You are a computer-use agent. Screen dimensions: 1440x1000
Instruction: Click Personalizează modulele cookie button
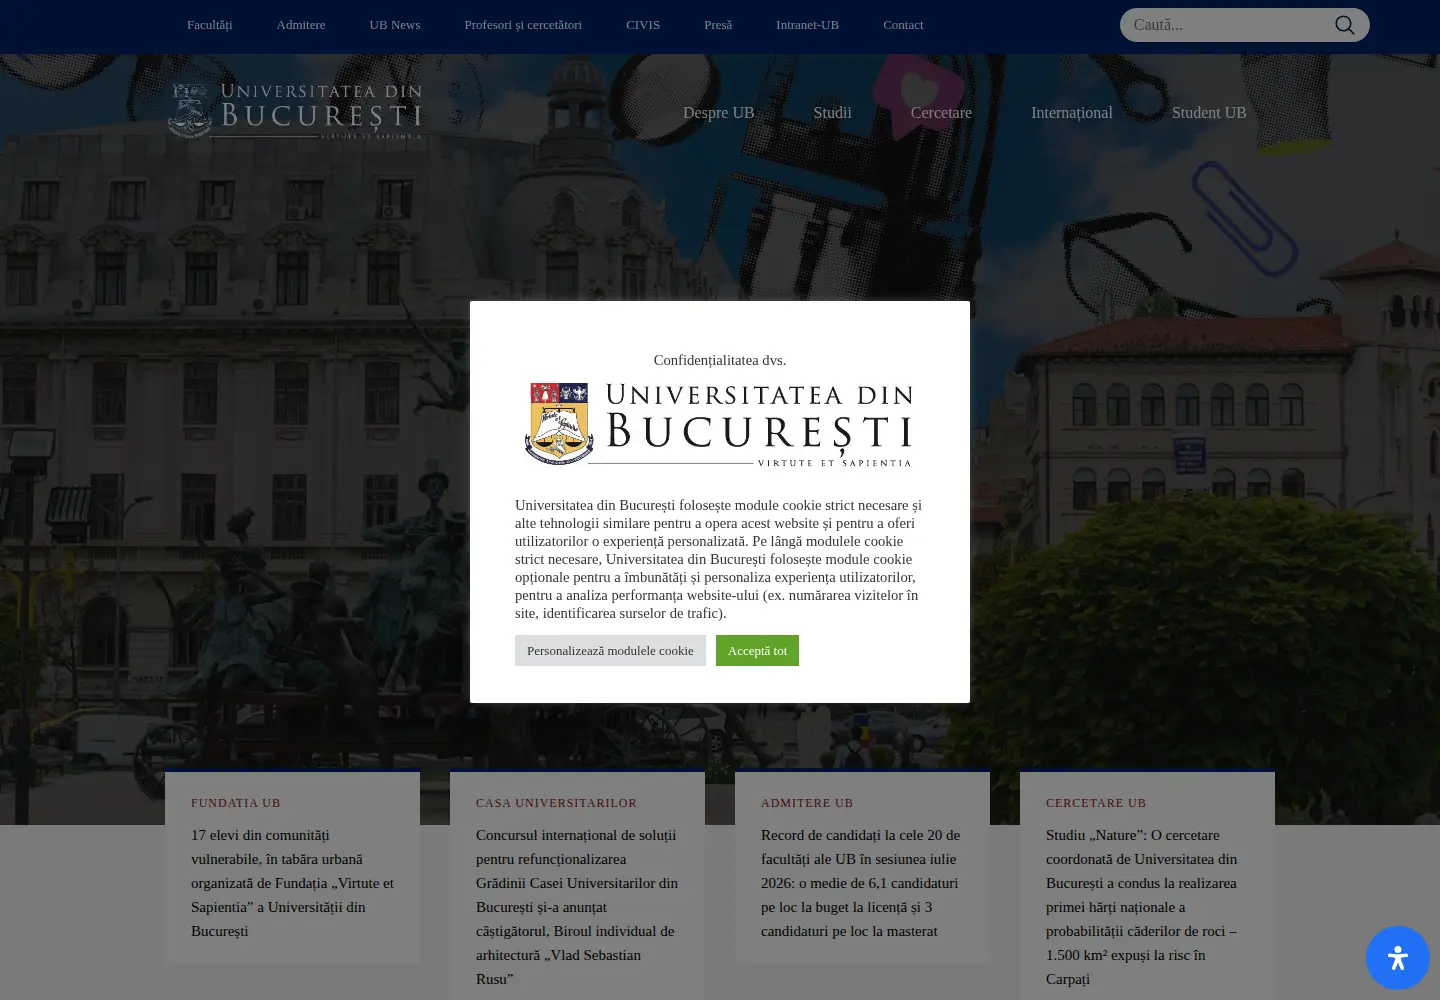pos(610,651)
